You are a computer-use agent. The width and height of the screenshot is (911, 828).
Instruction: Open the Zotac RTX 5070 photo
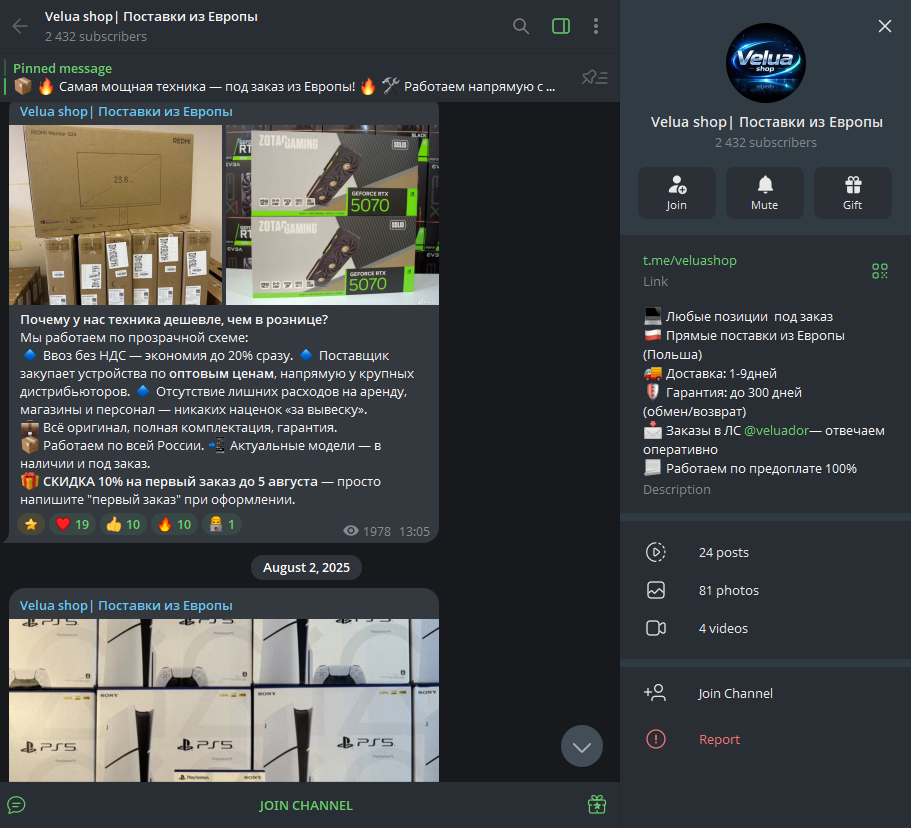pyautogui.click(x=331, y=214)
